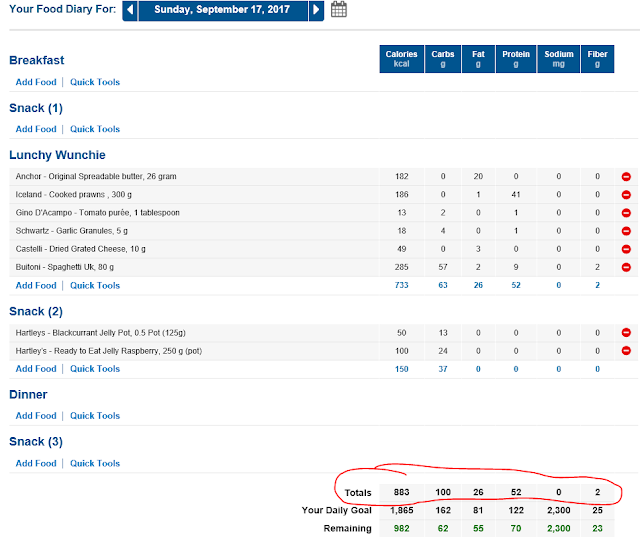Click Snack (2) calorie subtotal 150
This screenshot has width=640, height=537.
point(402,369)
